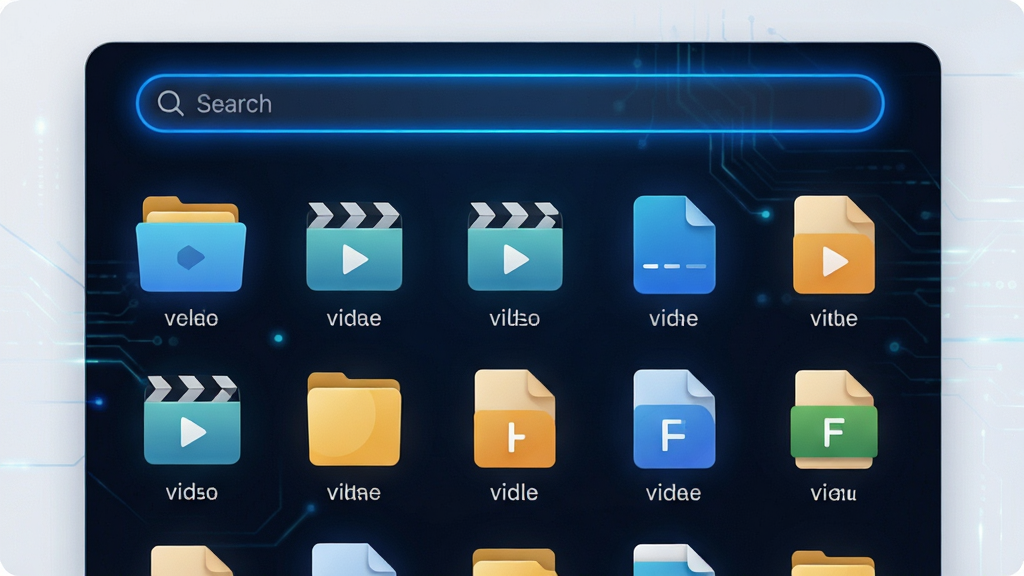Select the clapperboard icon labeled vidae
The width and height of the screenshot is (1024, 576).
point(354,246)
